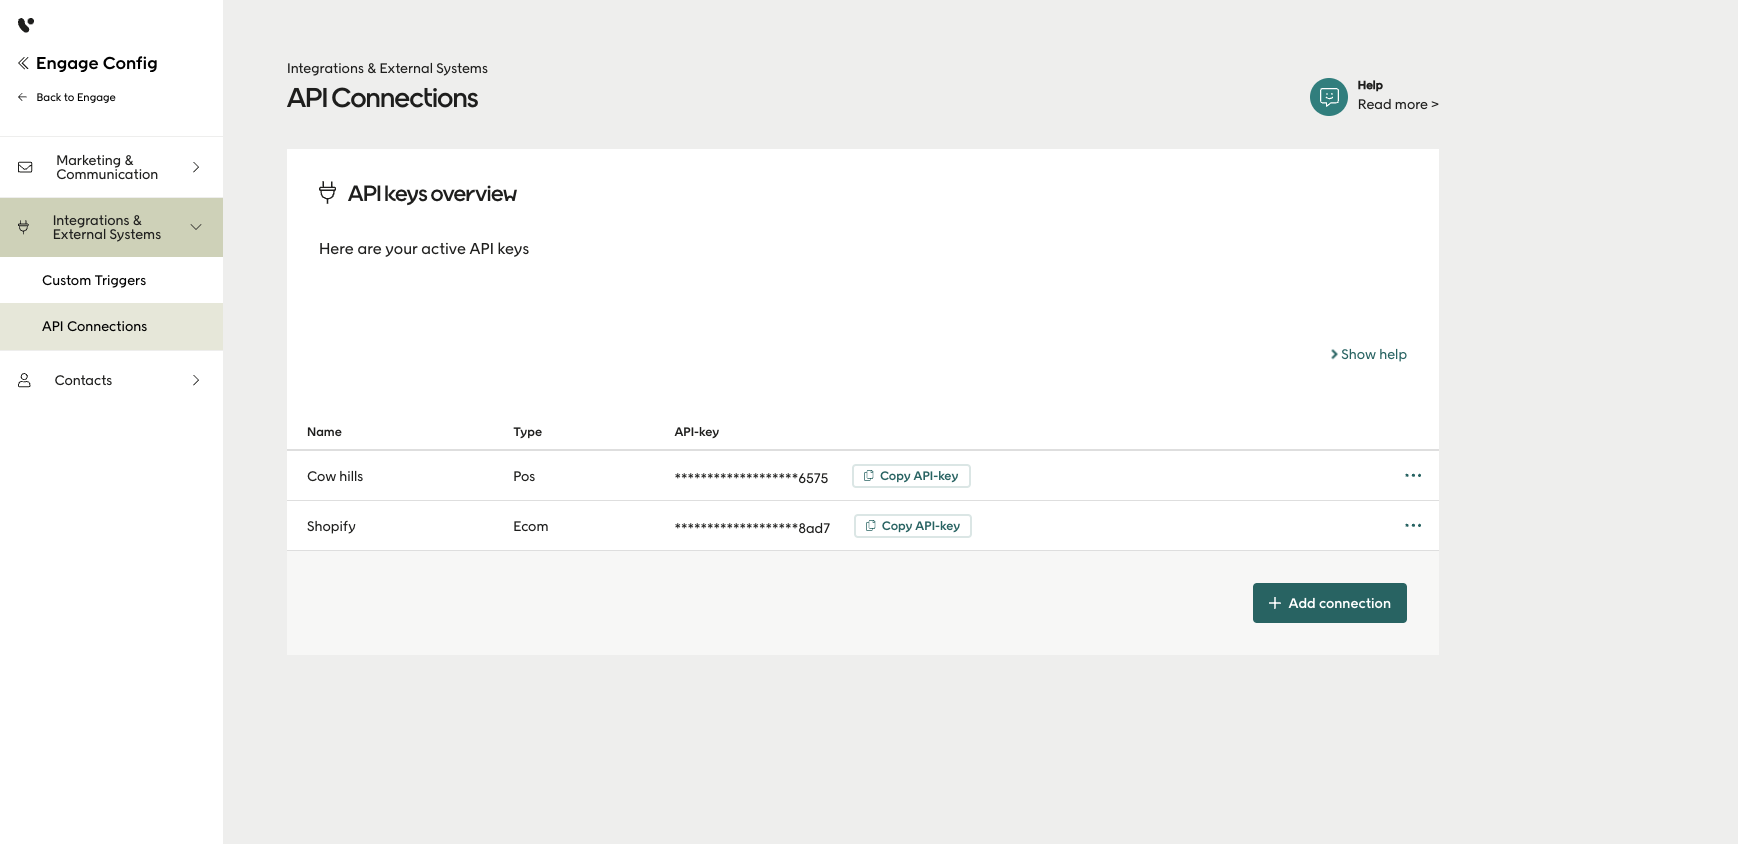Click masked key ending in 8ad7
The image size is (1738, 844).
752,527
